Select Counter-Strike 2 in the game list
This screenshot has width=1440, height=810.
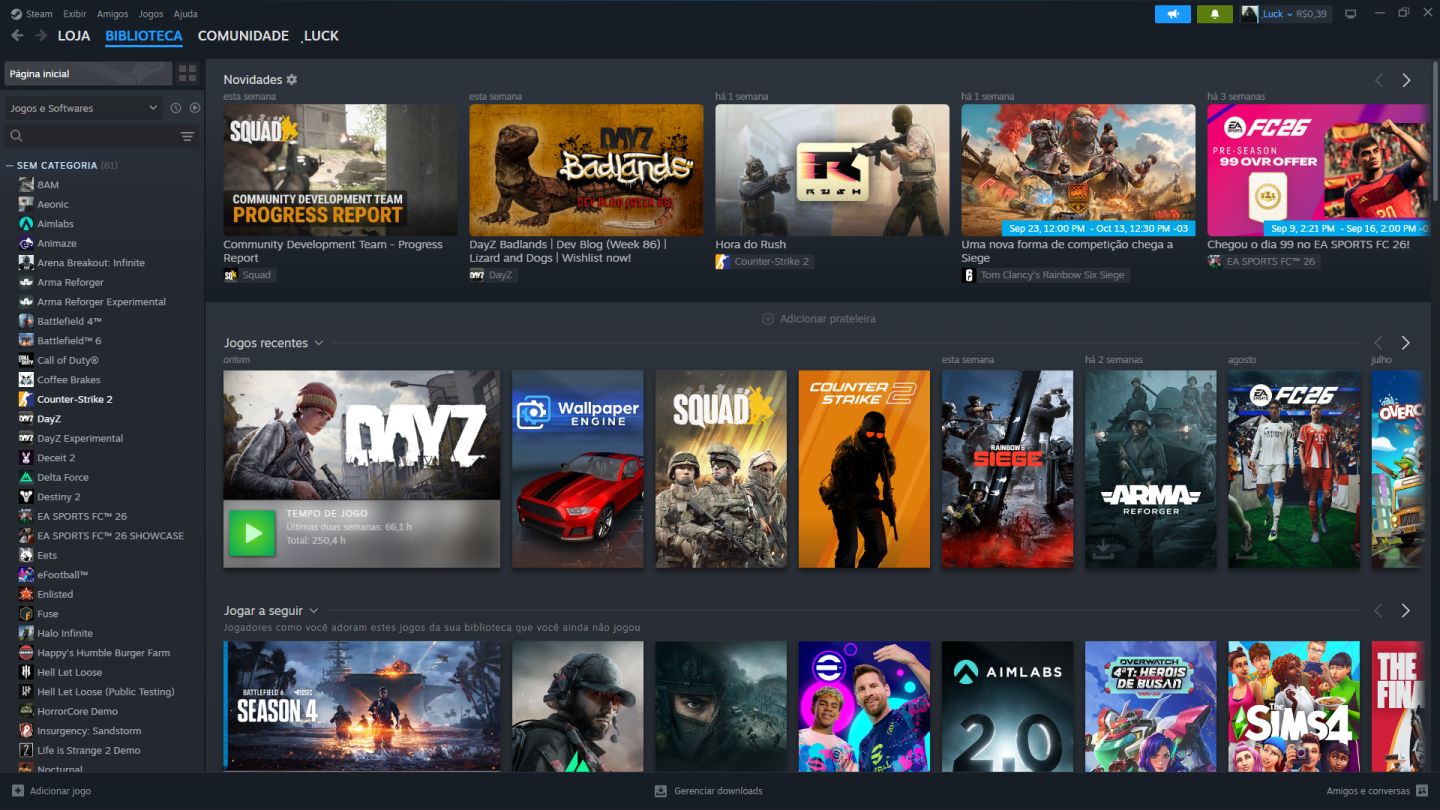(x=74, y=399)
